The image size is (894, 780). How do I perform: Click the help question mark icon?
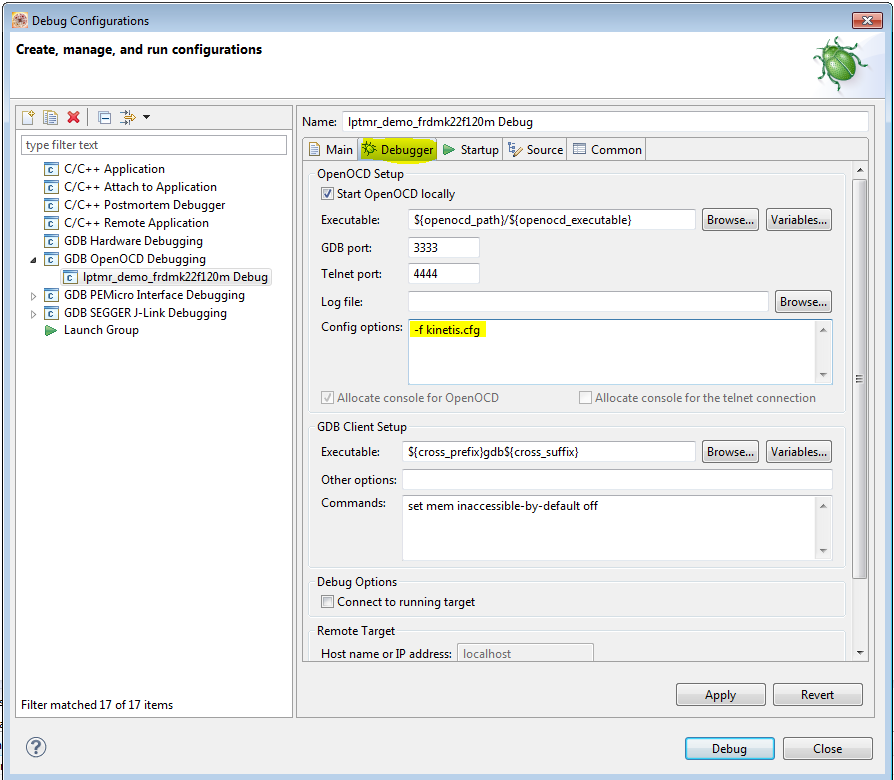pos(37,747)
